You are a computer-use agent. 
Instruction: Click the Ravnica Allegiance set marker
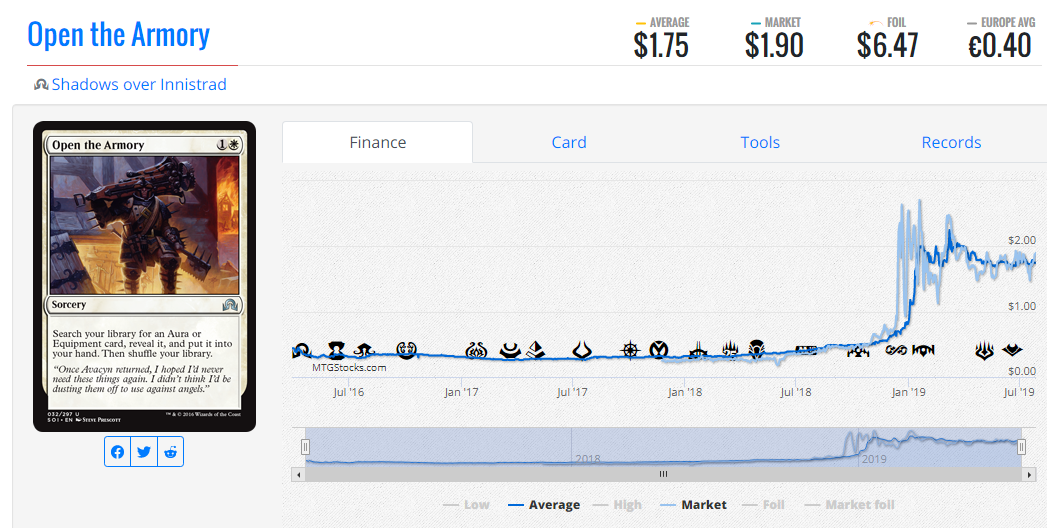click(x=923, y=350)
